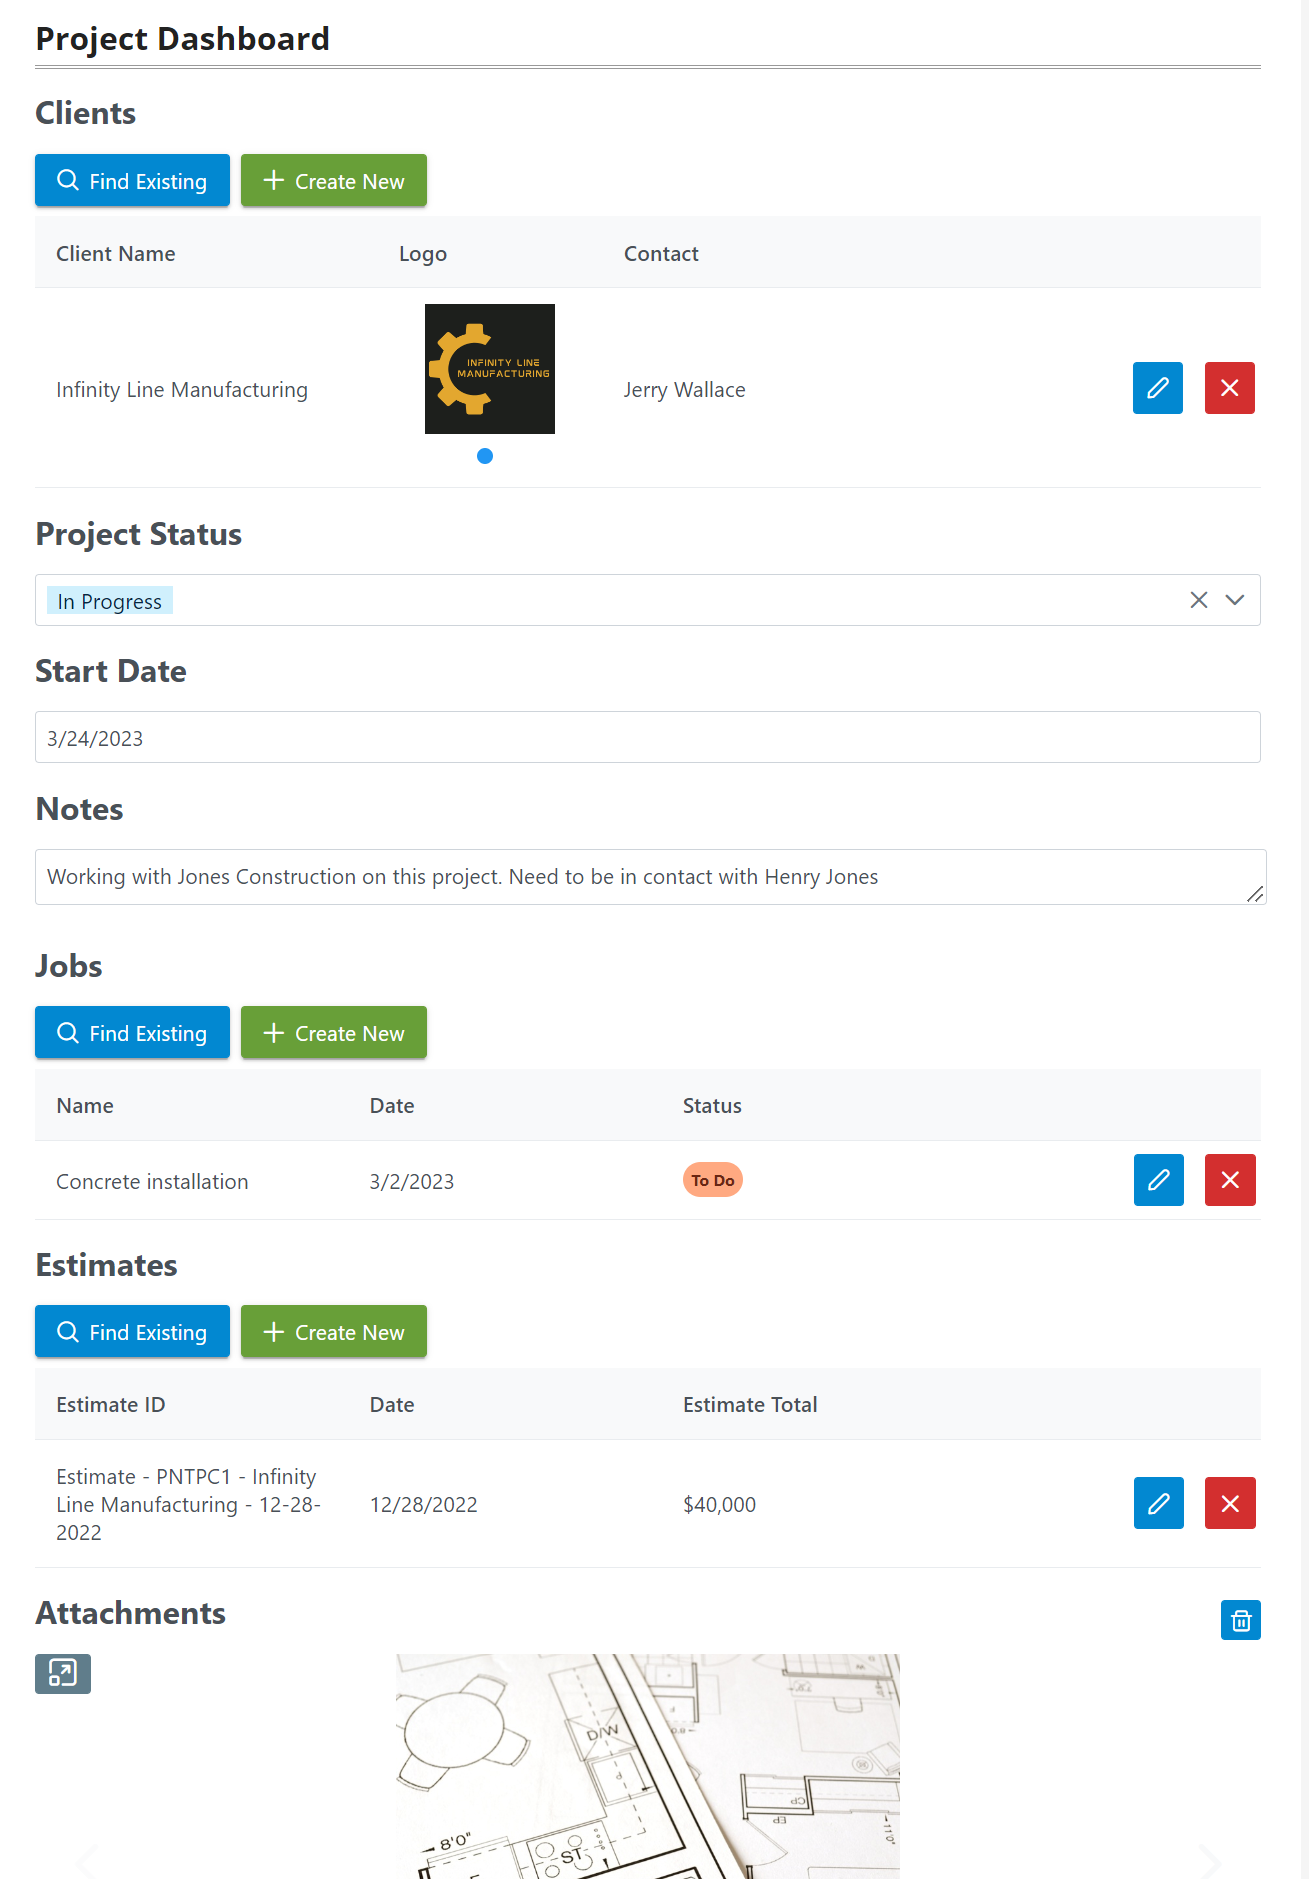Click the Infinity Line Manufacturing client name

[x=182, y=390]
